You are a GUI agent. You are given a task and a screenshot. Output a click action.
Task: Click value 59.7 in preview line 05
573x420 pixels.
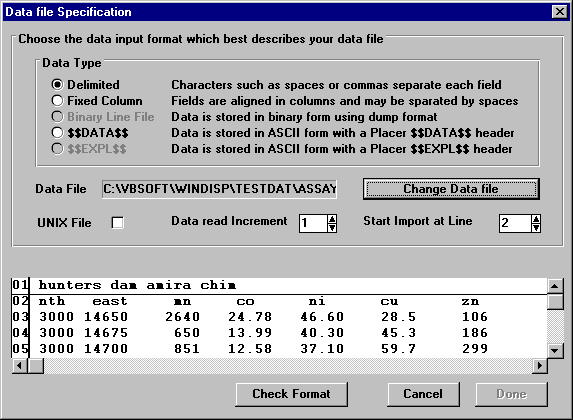398,349
